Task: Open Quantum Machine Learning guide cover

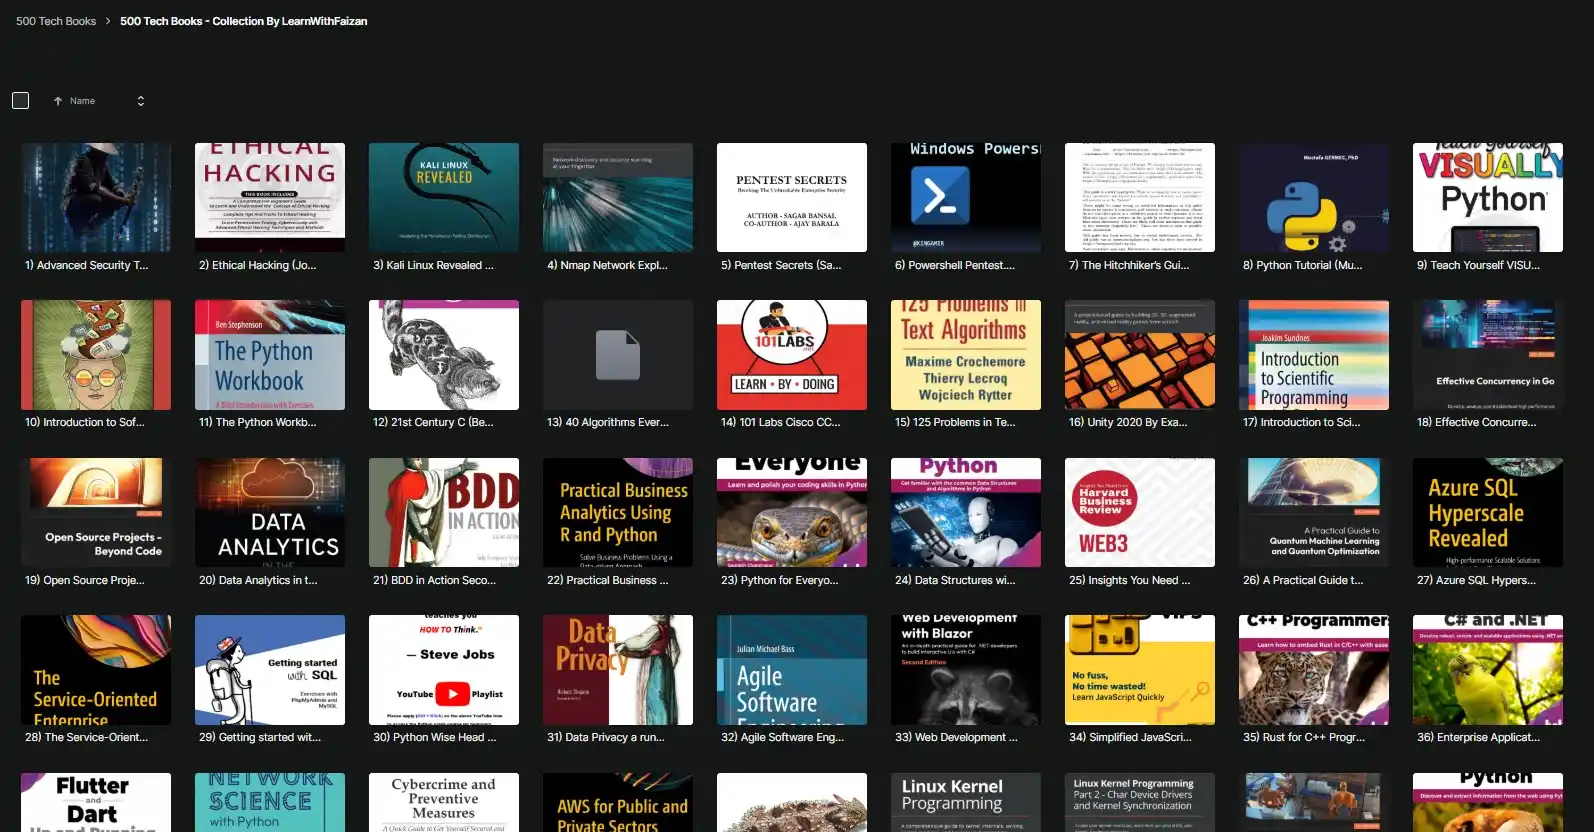Action: [x=1314, y=512]
